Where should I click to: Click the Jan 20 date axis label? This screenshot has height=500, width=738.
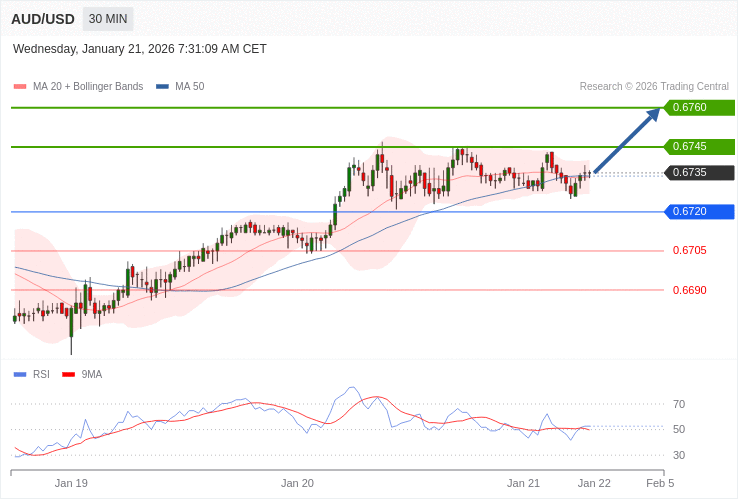click(297, 484)
